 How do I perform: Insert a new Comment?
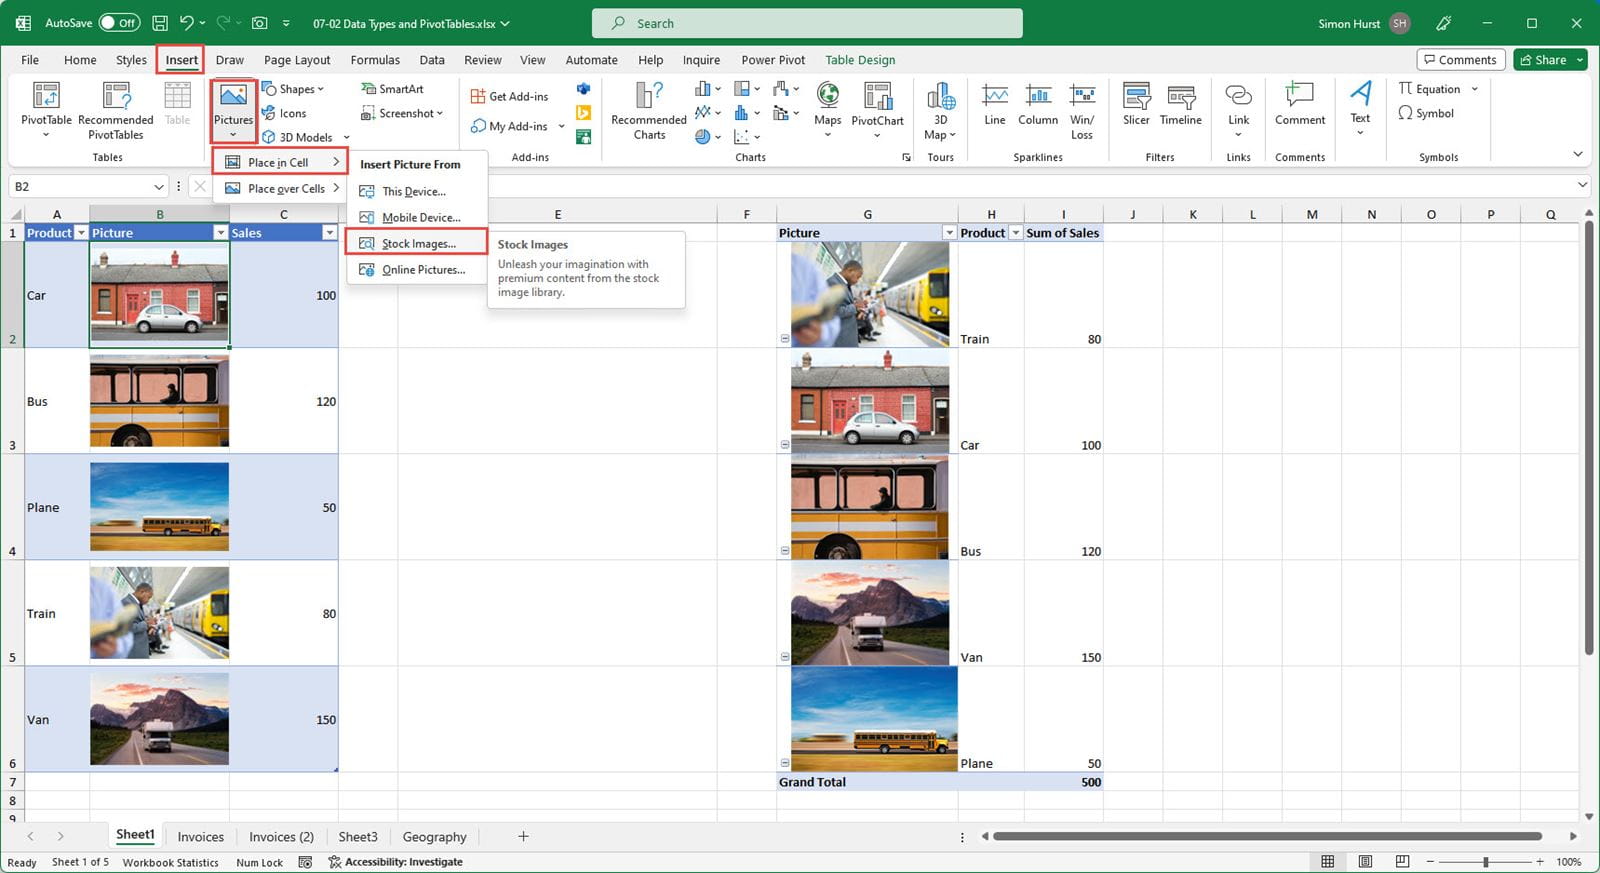click(1300, 105)
